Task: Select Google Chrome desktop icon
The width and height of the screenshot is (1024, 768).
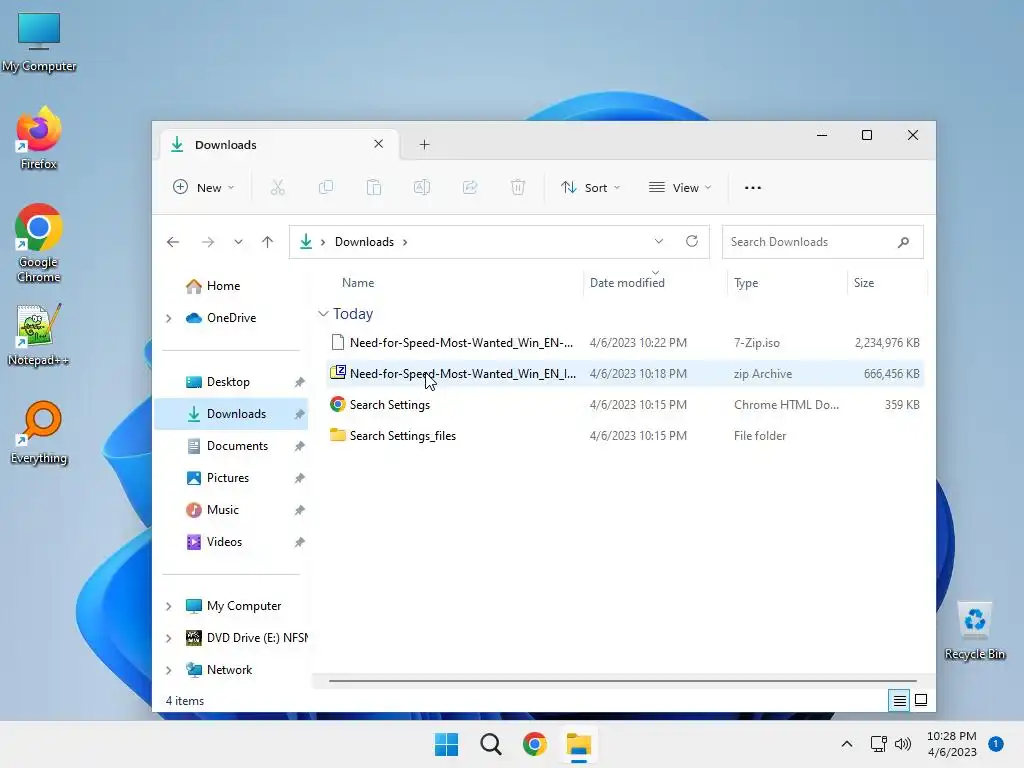Action: pos(39,243)
